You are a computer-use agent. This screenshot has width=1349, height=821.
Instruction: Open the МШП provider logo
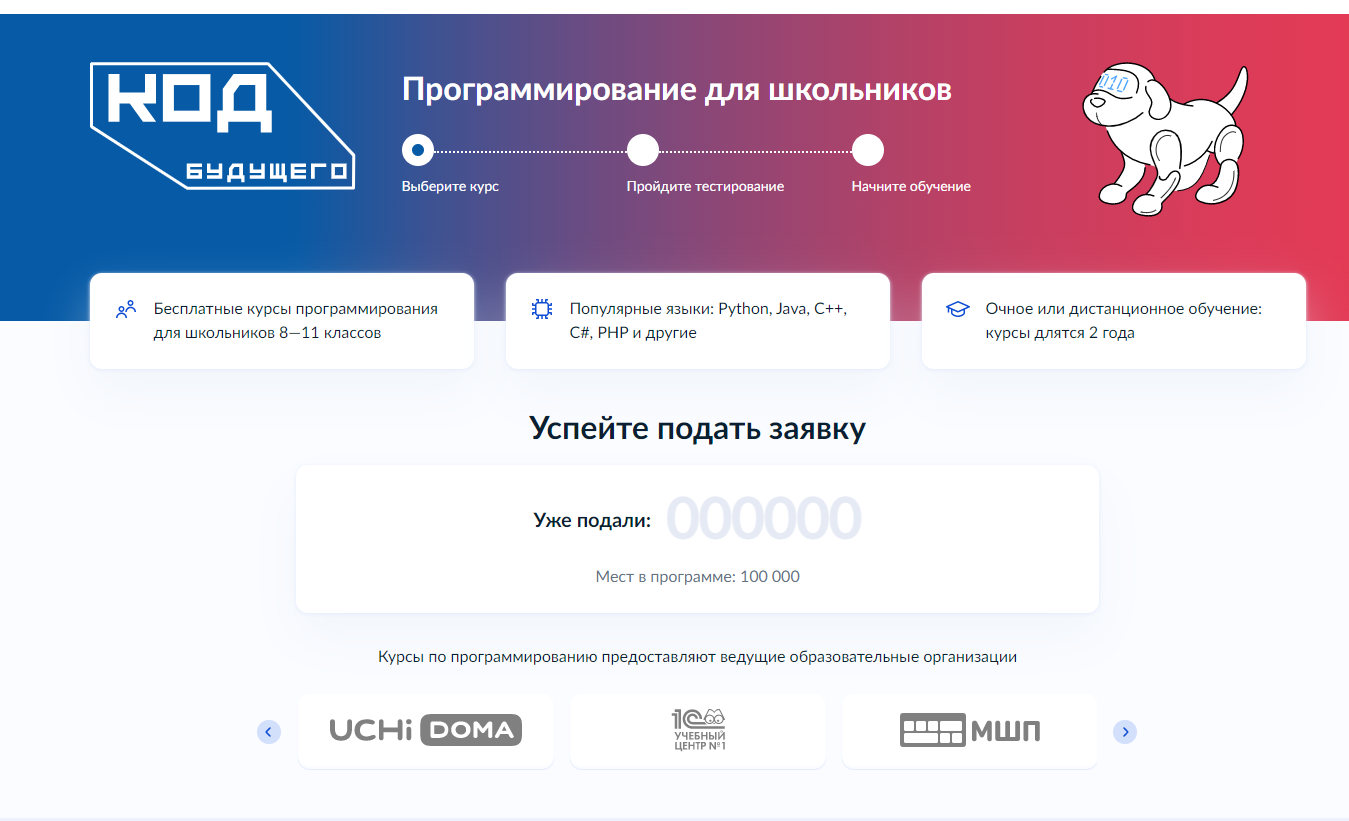(x=969, y=731)
